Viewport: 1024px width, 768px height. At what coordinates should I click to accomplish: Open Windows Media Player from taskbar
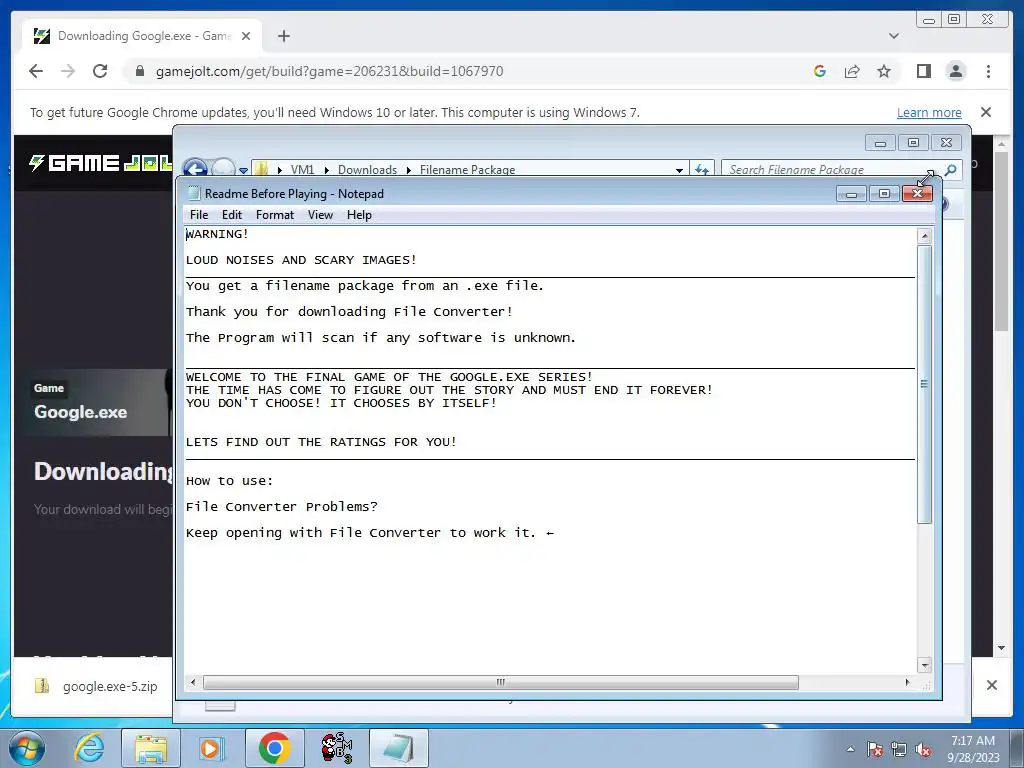pyautogui.click(x=211, y=748)
